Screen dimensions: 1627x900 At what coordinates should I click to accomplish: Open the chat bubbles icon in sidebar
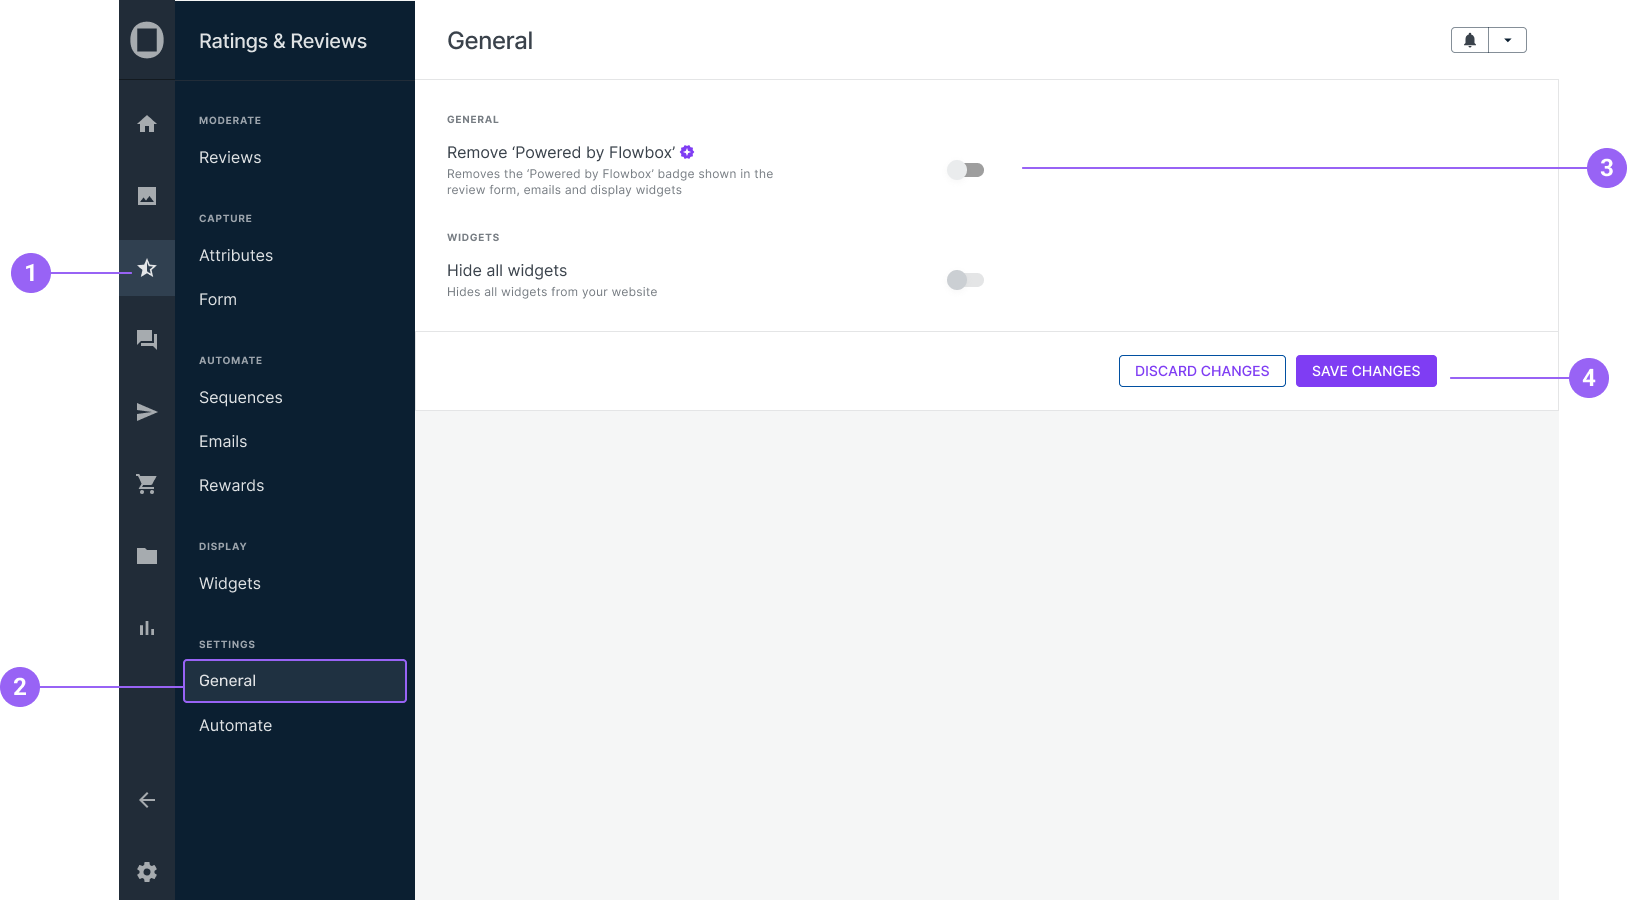(x=147, y=340)
